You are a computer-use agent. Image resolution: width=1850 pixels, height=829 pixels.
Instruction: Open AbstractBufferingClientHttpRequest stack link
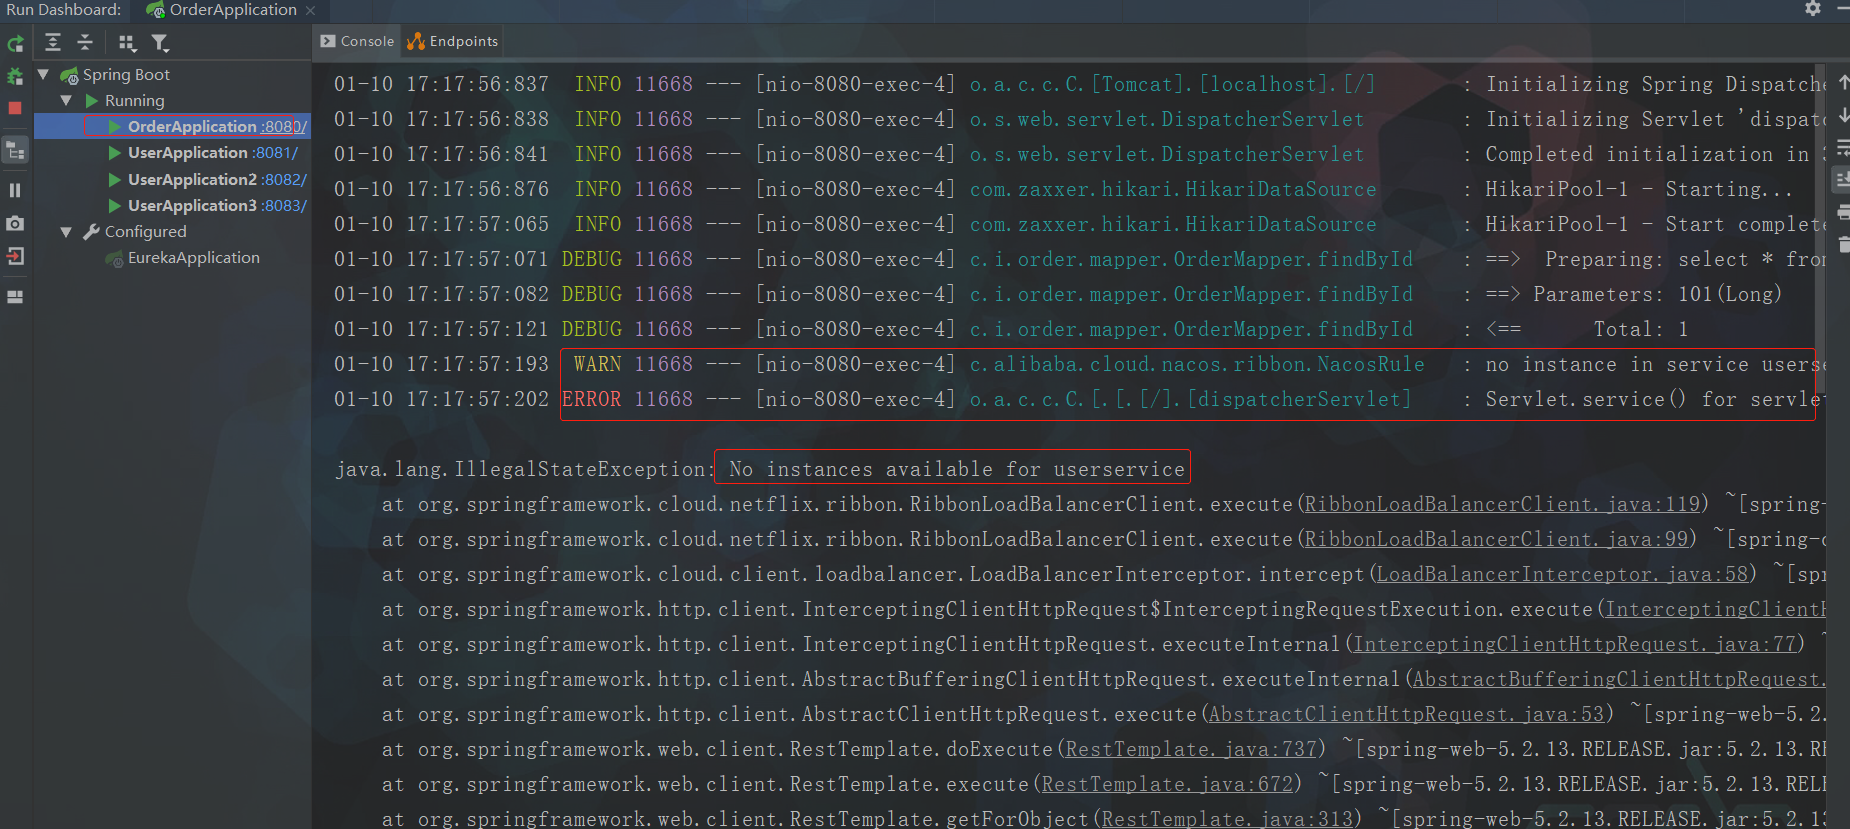tap(1618, 679)
